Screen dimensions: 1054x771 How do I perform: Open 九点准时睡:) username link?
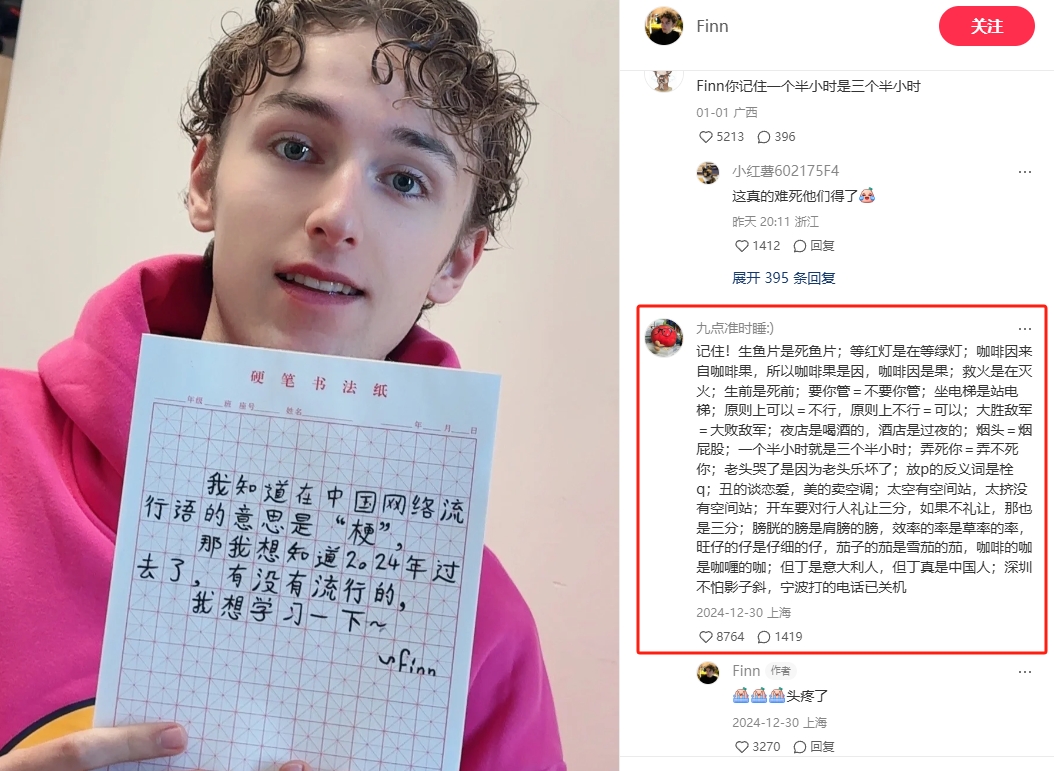point(734,328)
